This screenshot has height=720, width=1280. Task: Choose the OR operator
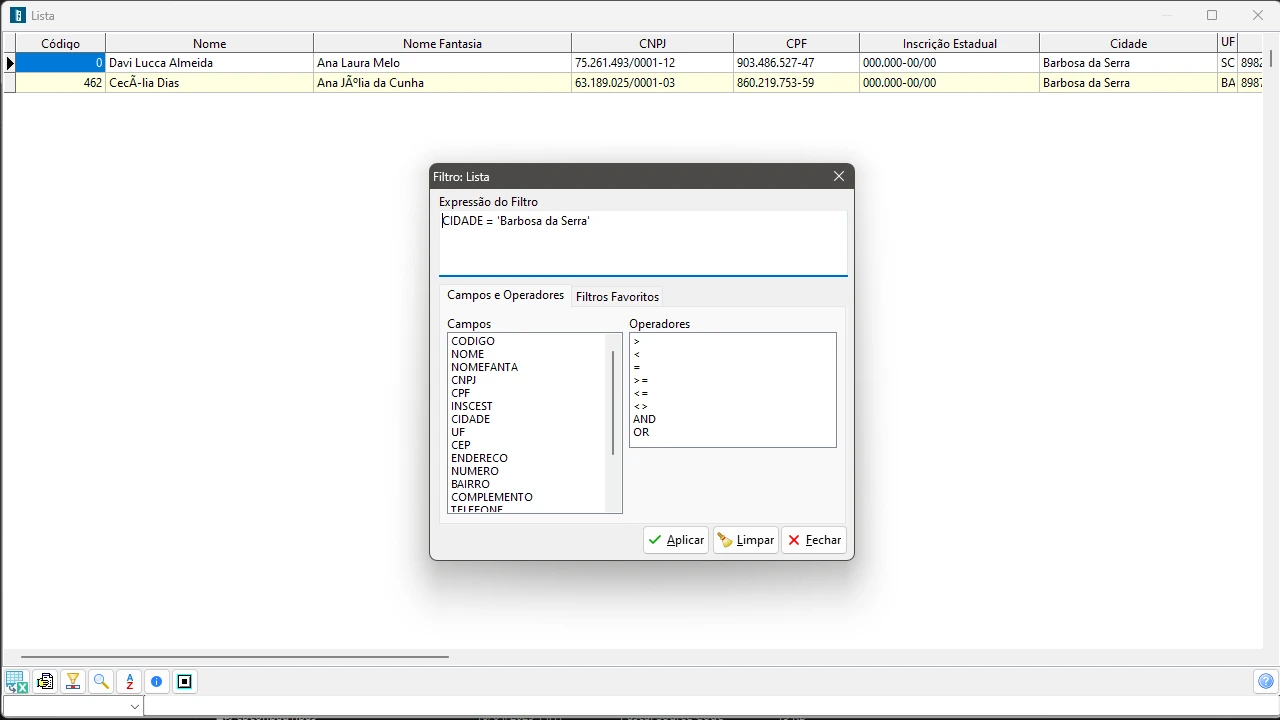point(641,432)
